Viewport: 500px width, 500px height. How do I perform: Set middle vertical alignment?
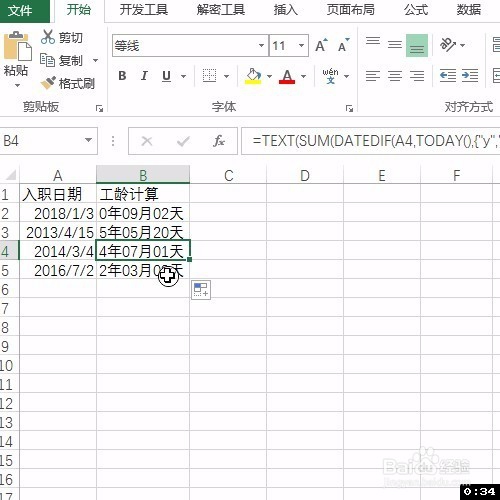(395, 45)
